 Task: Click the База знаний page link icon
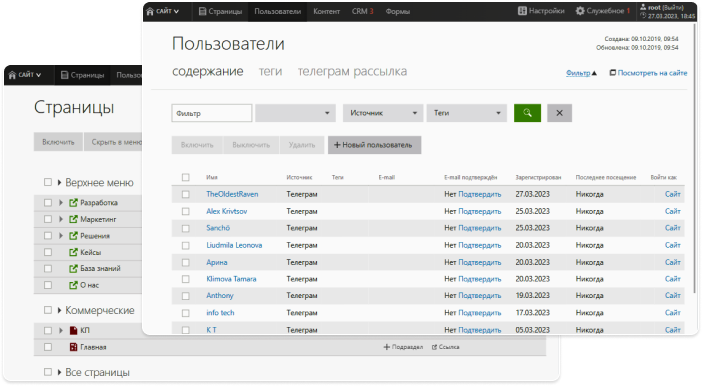(73, 269)
